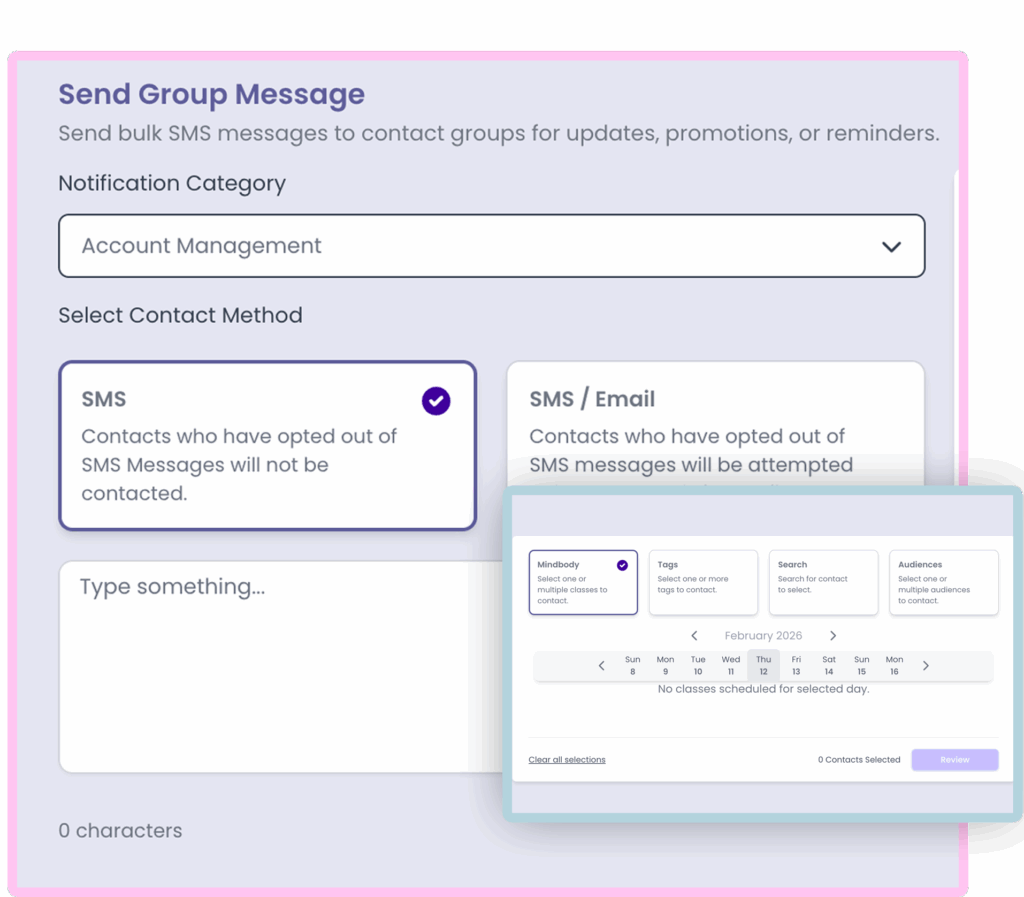Go to previous month before February 2026

pyautogui.click(x=695, y=636)
